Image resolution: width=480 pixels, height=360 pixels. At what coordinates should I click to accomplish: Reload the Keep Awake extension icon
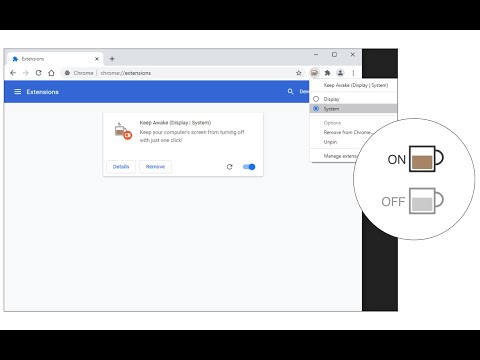[229, 167]
